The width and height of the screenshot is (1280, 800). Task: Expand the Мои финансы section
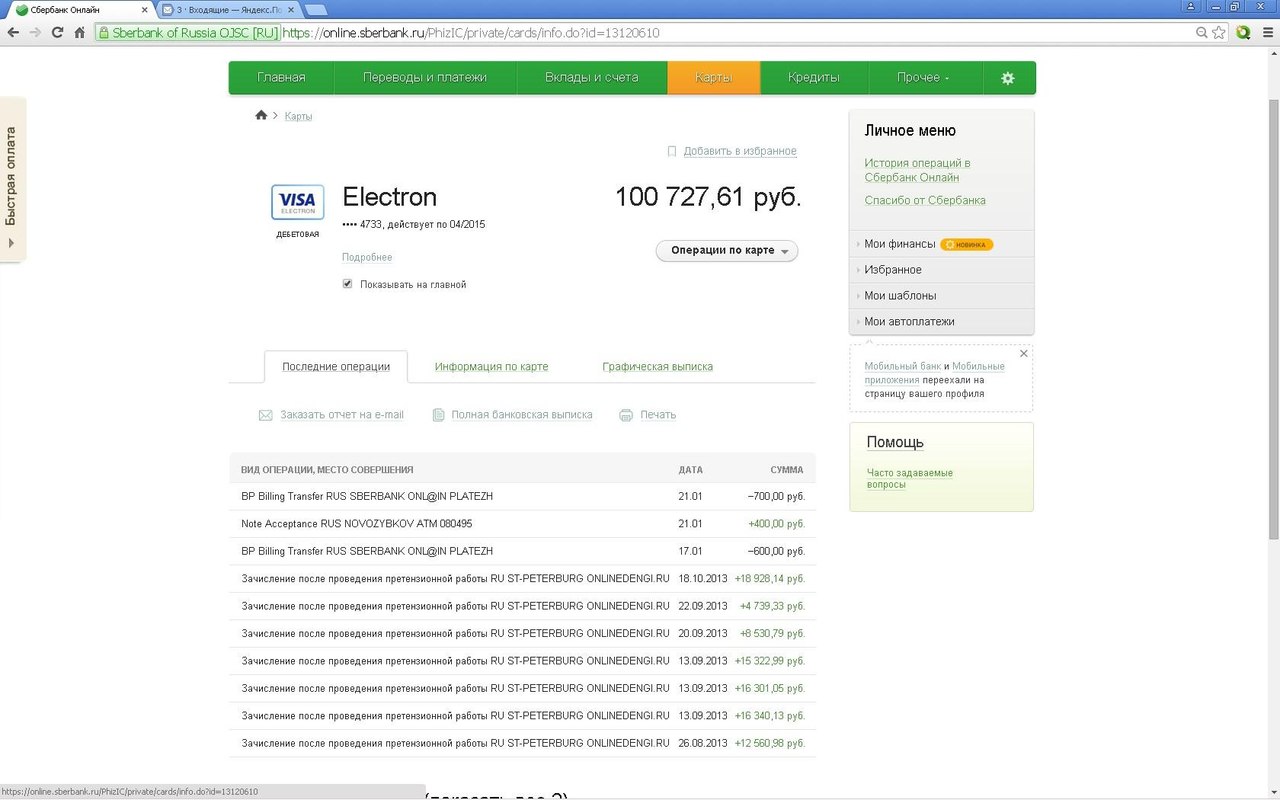pyautogui.click(x=899, y=244)
